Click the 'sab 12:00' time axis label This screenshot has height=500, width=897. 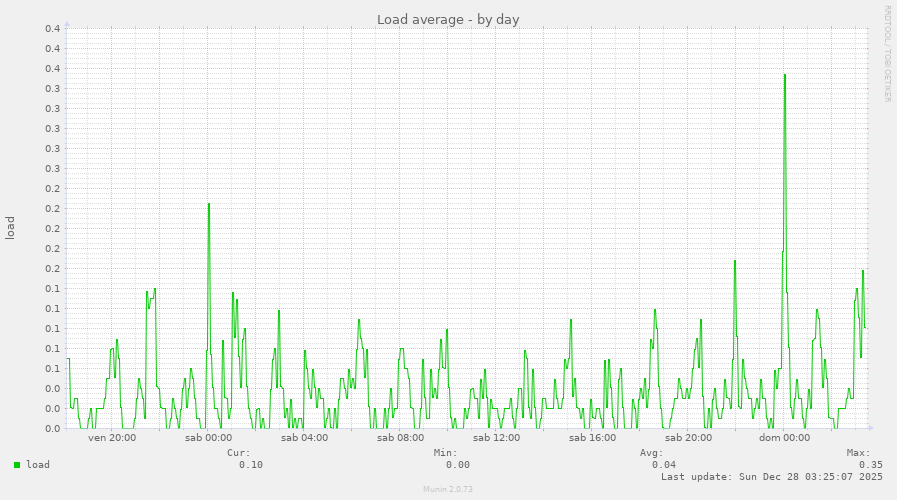click(497, 438)
